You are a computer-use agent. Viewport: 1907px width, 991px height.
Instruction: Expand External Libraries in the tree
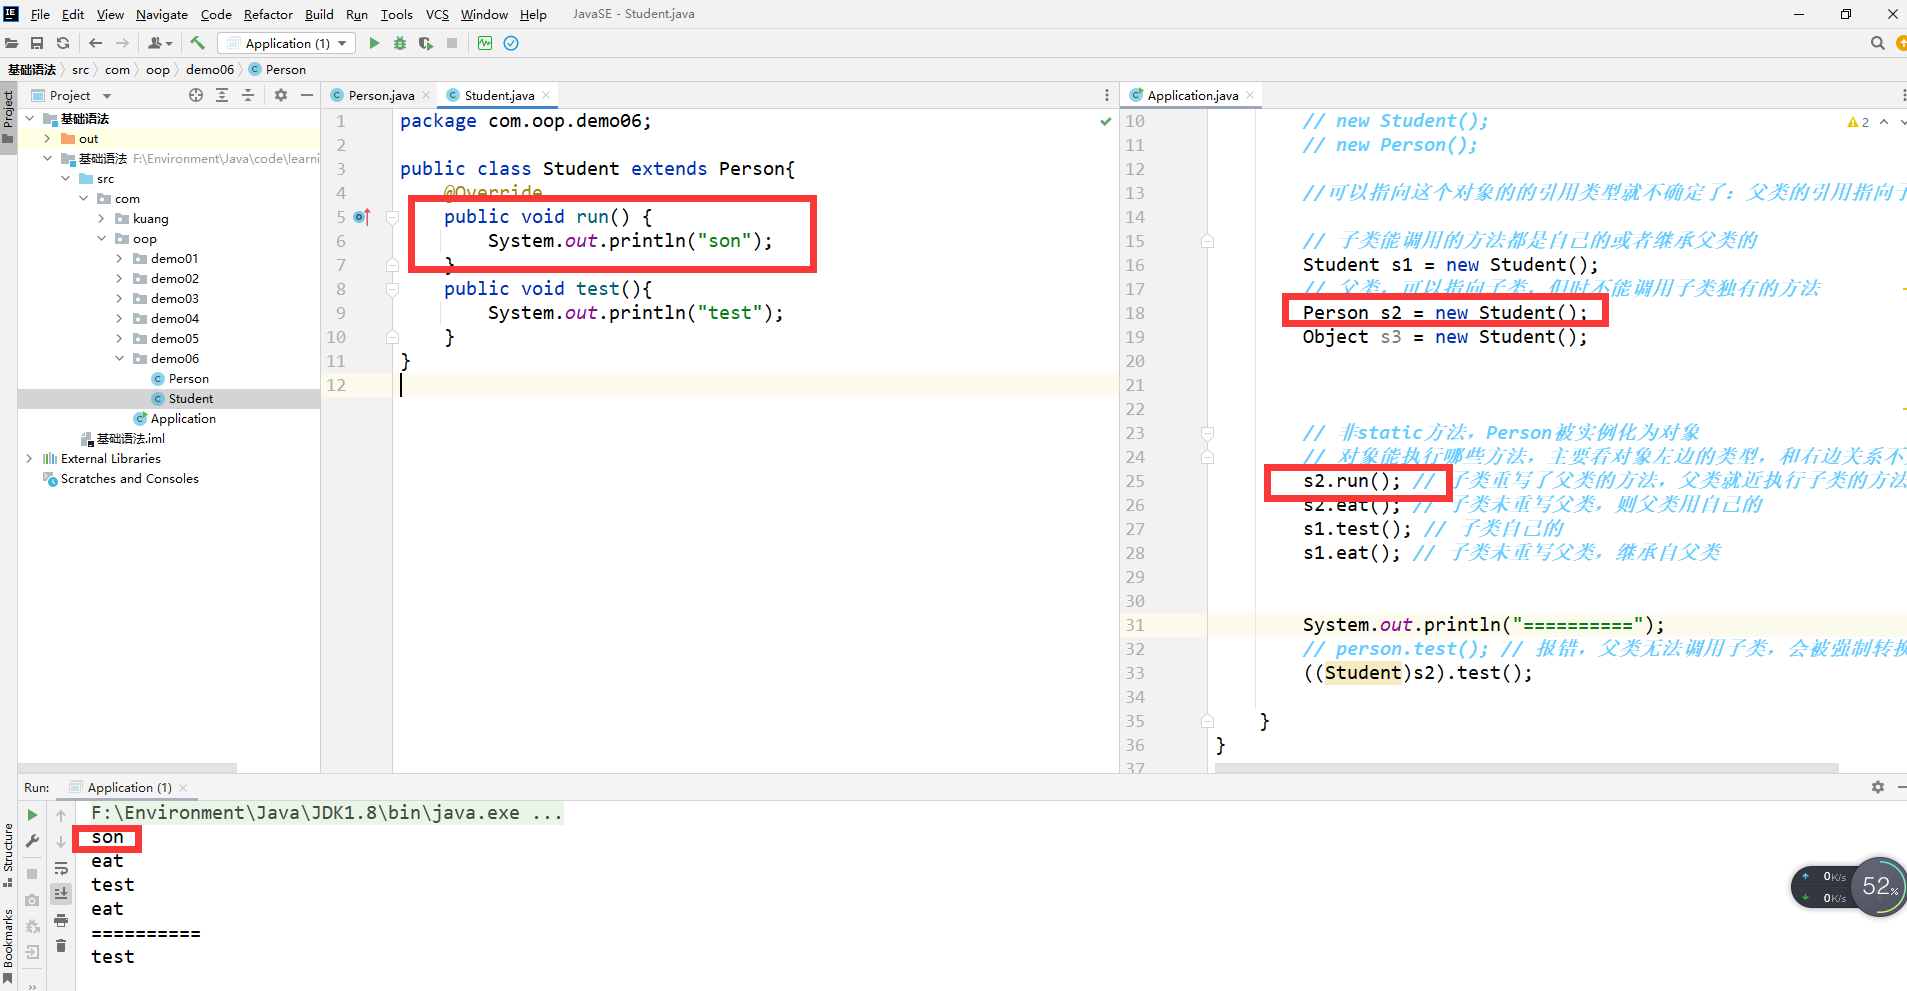29,459
